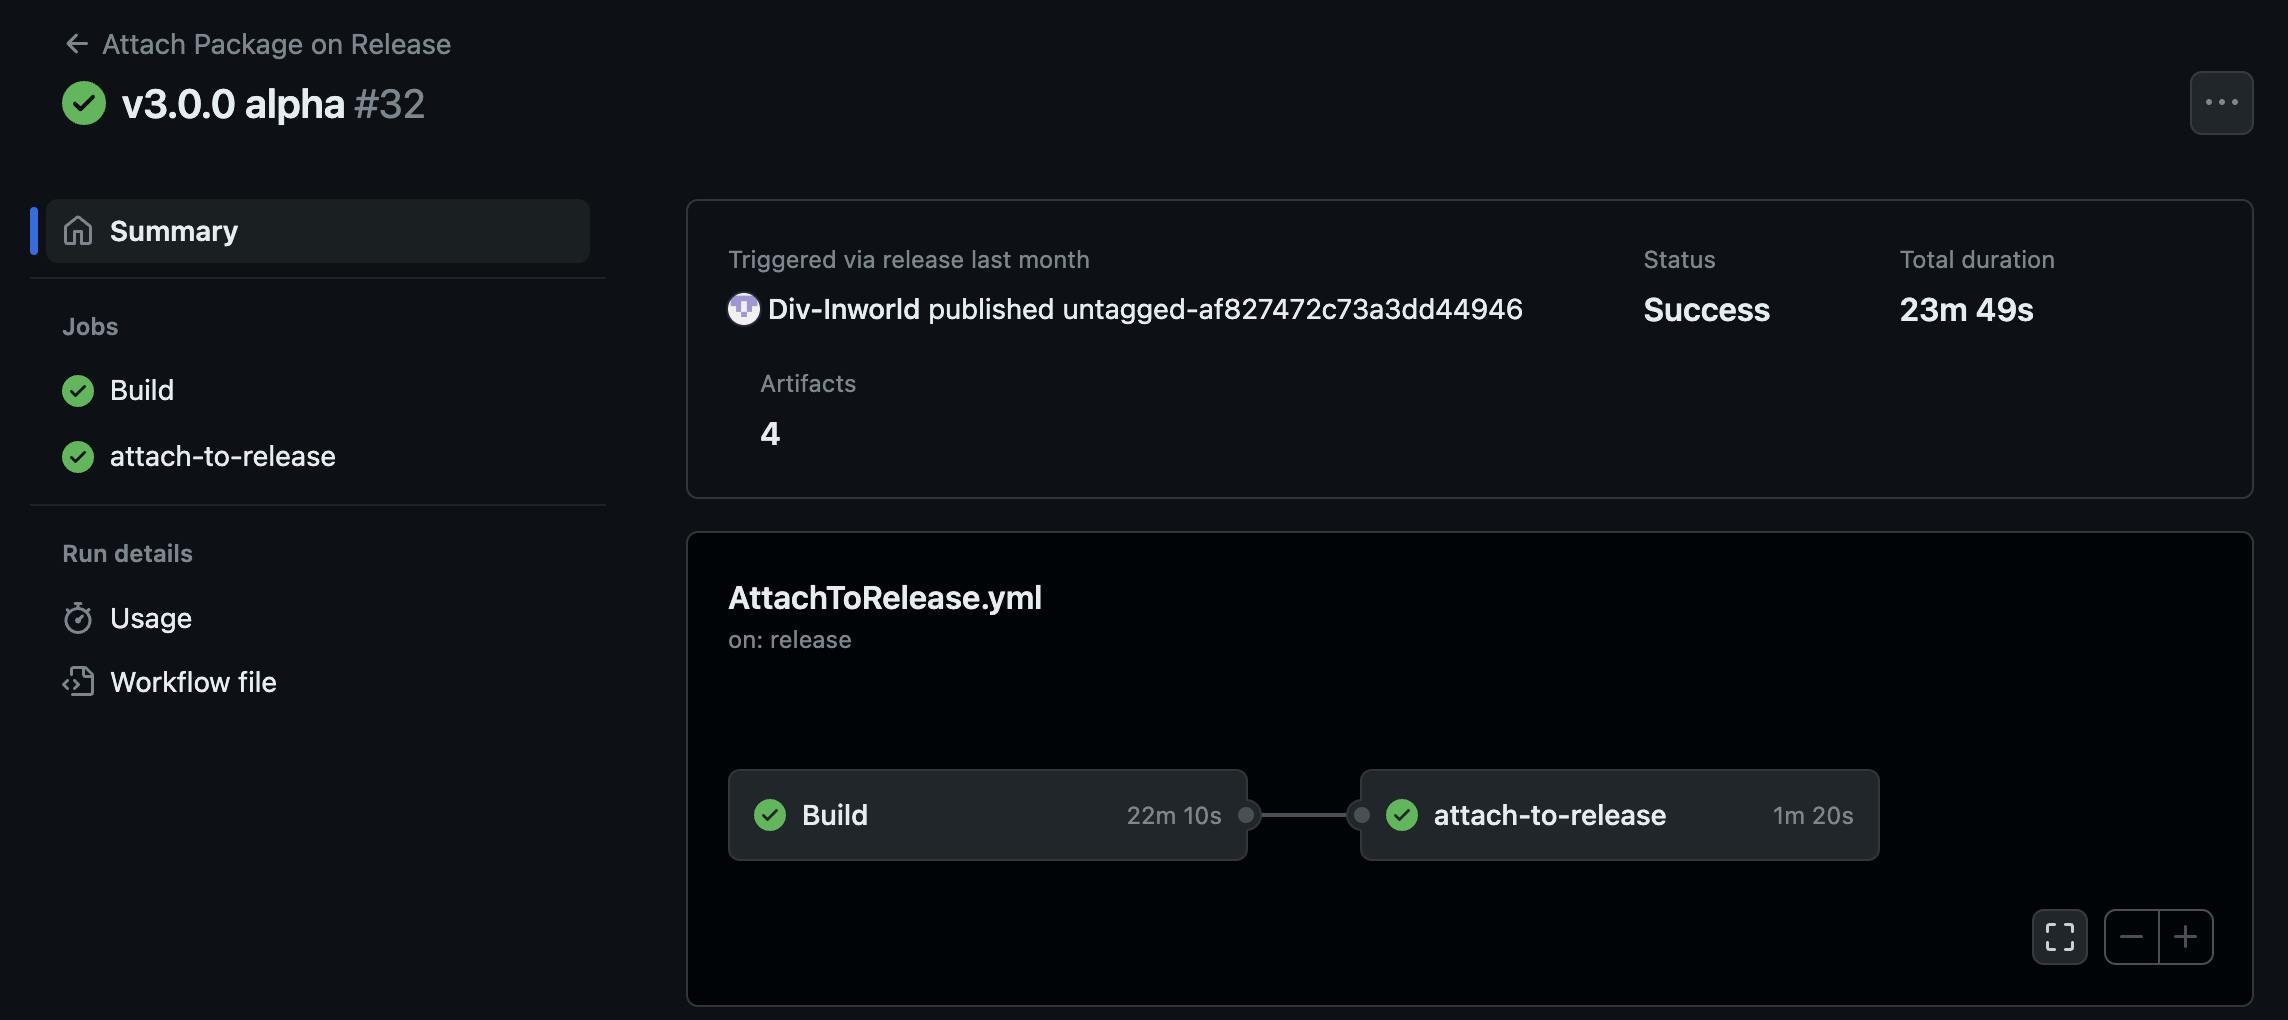Zoom out the workflow graph

point(2131,937)
